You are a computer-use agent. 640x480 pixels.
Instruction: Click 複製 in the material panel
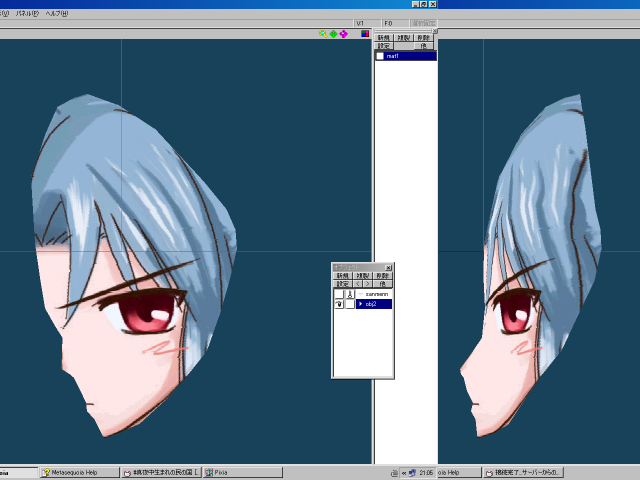pos(404,38)
